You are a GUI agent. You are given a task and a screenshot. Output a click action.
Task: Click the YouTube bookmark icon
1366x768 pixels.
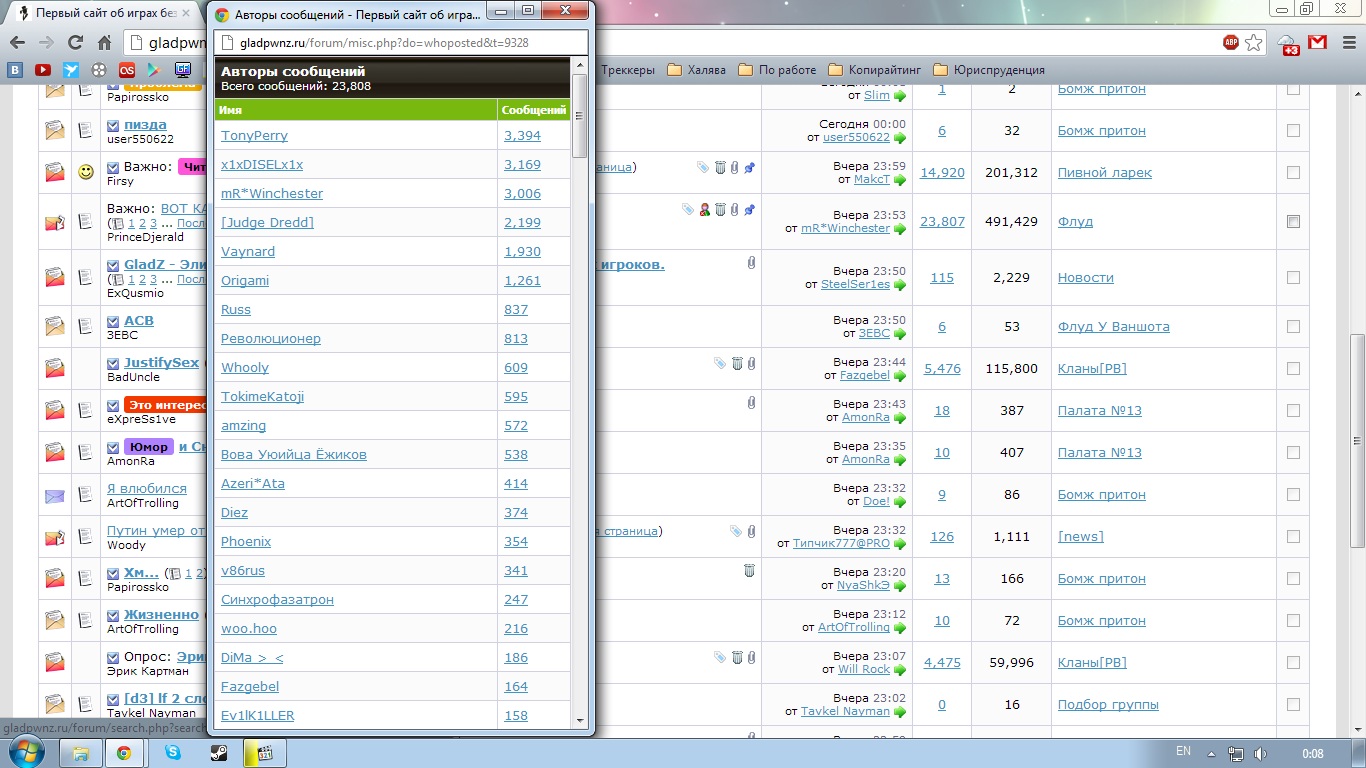coord(43,70)
